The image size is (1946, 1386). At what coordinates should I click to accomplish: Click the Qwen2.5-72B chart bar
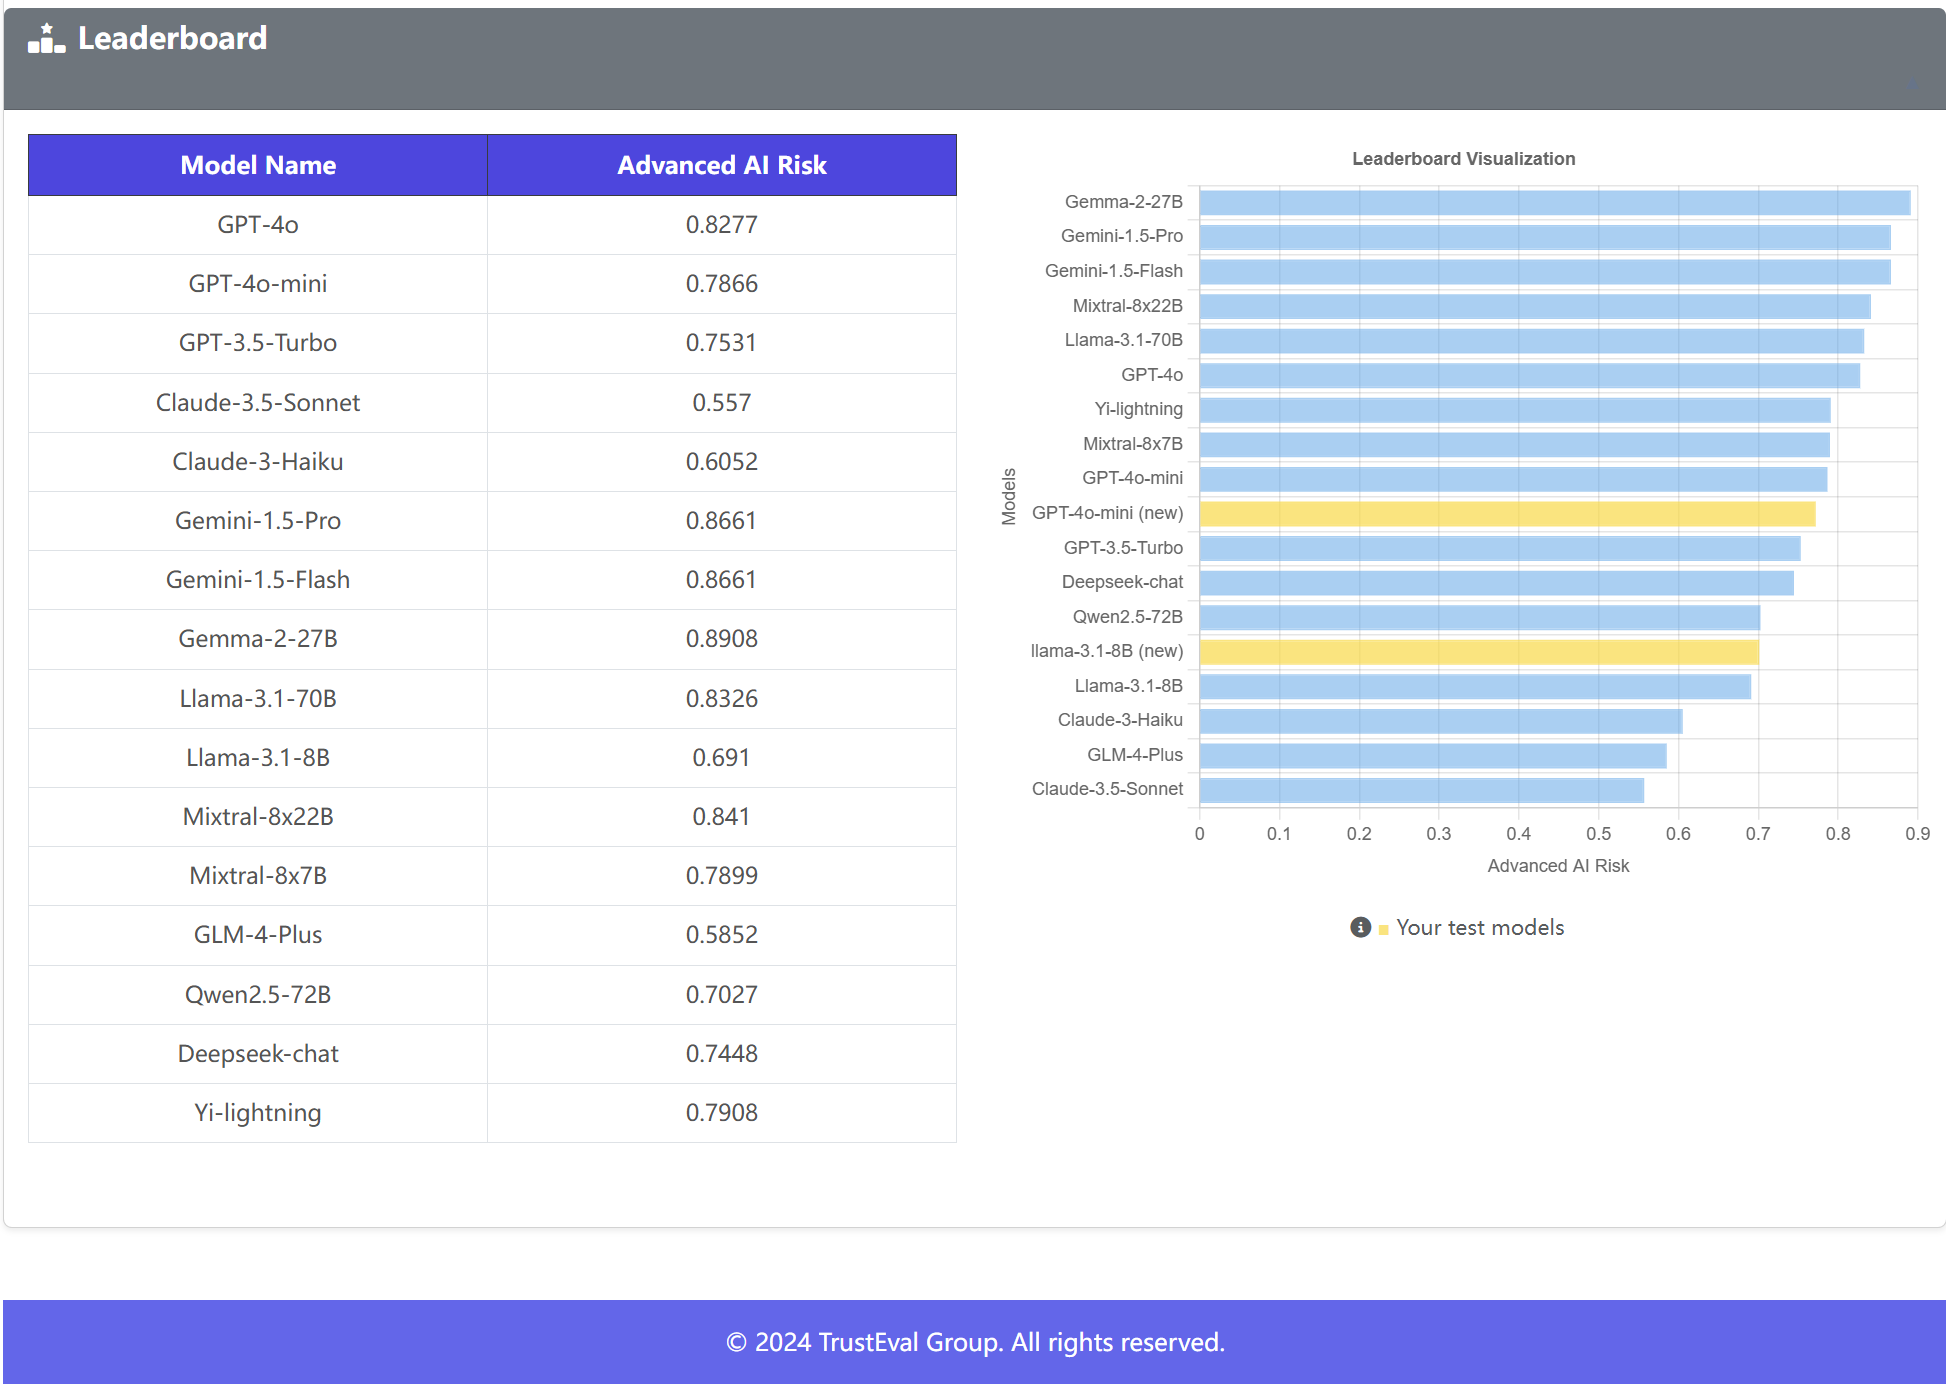1480,617
